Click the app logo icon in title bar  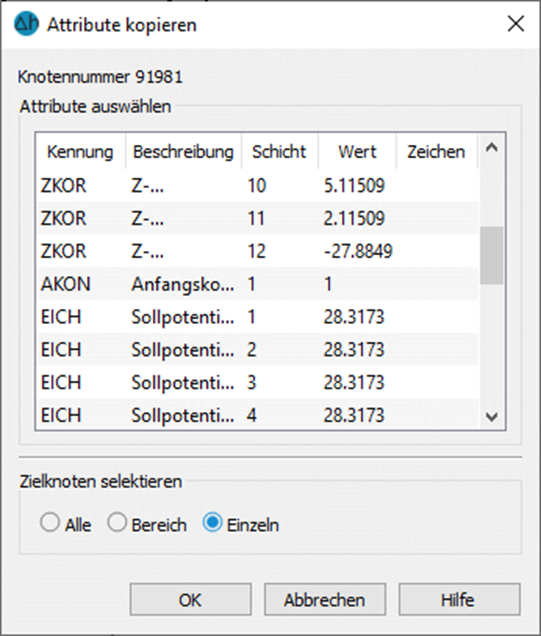[26, 24]
